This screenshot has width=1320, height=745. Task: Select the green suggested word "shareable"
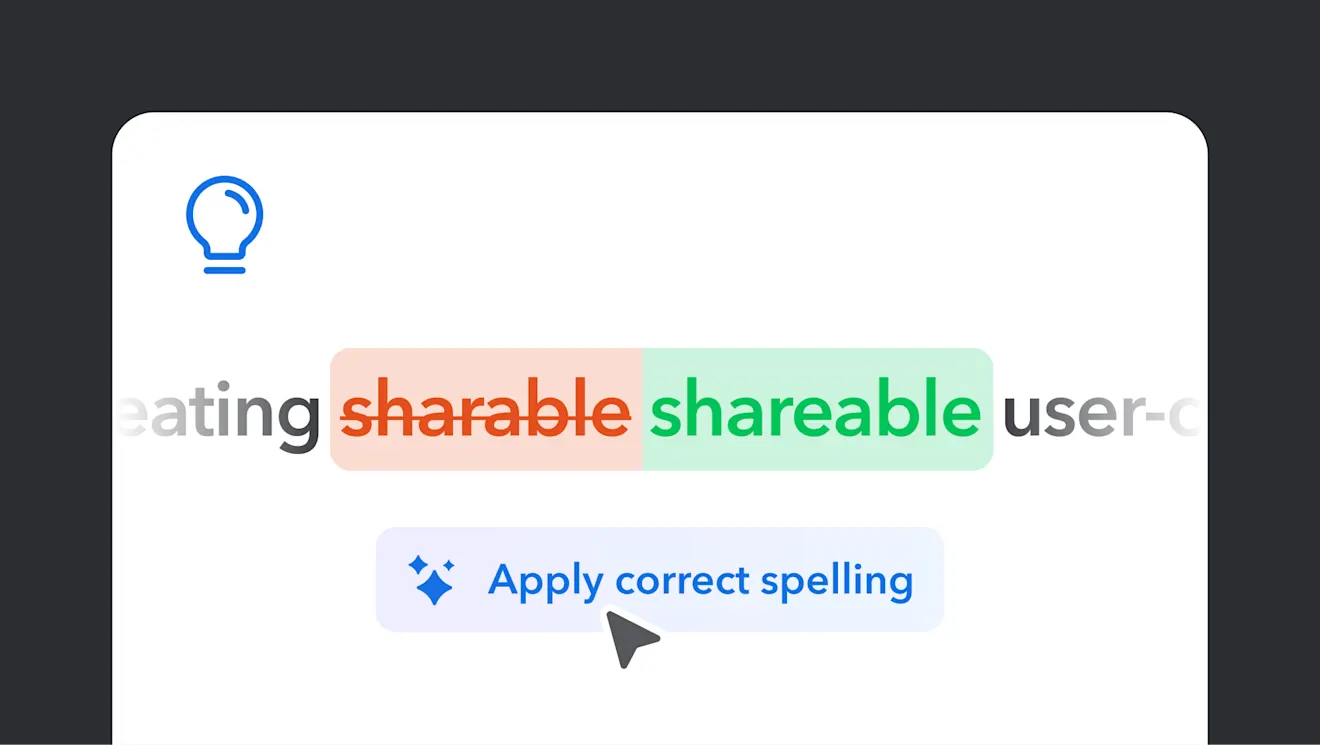pos(815,411)
